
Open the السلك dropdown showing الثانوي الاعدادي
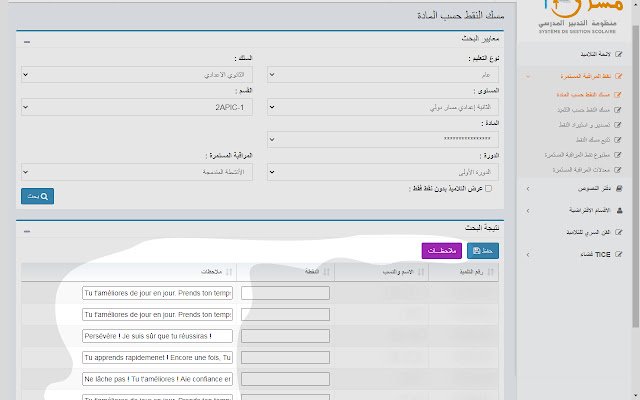[x=137, y=75]
